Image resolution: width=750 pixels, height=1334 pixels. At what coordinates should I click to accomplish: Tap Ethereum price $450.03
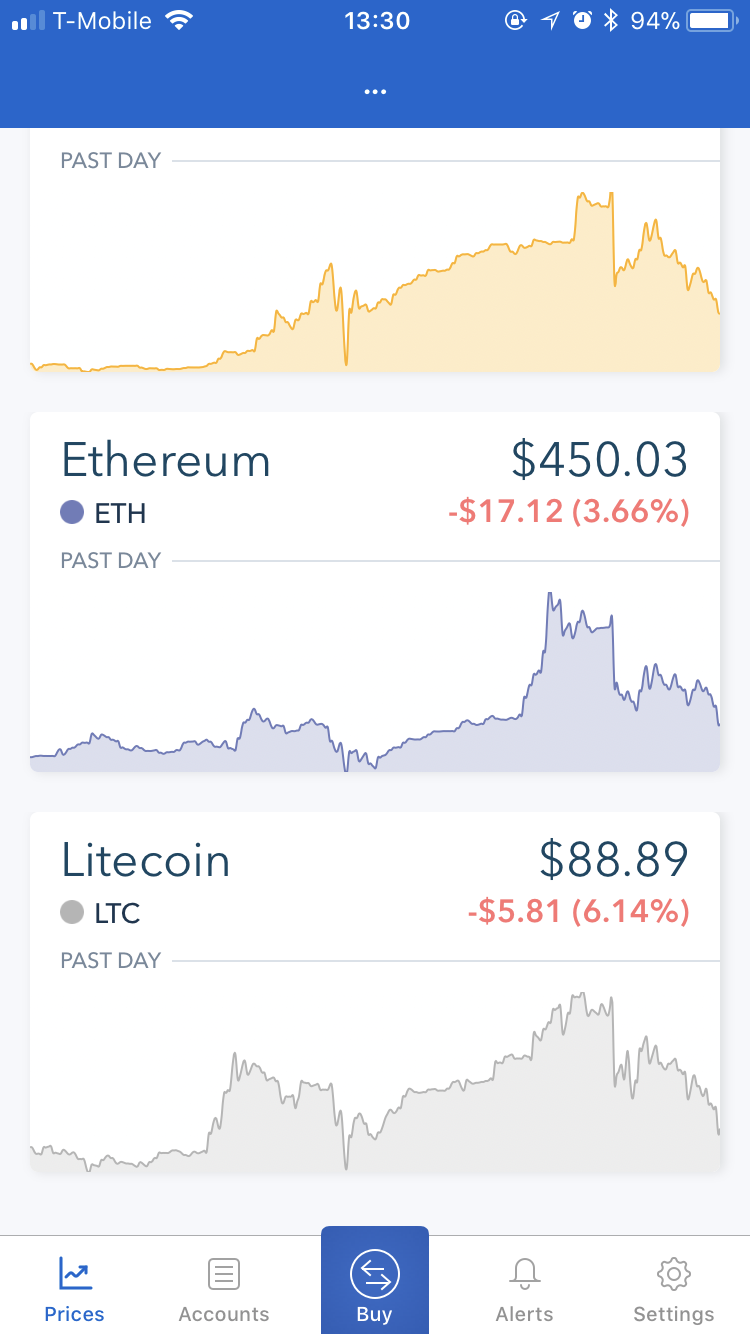(599, 460)
